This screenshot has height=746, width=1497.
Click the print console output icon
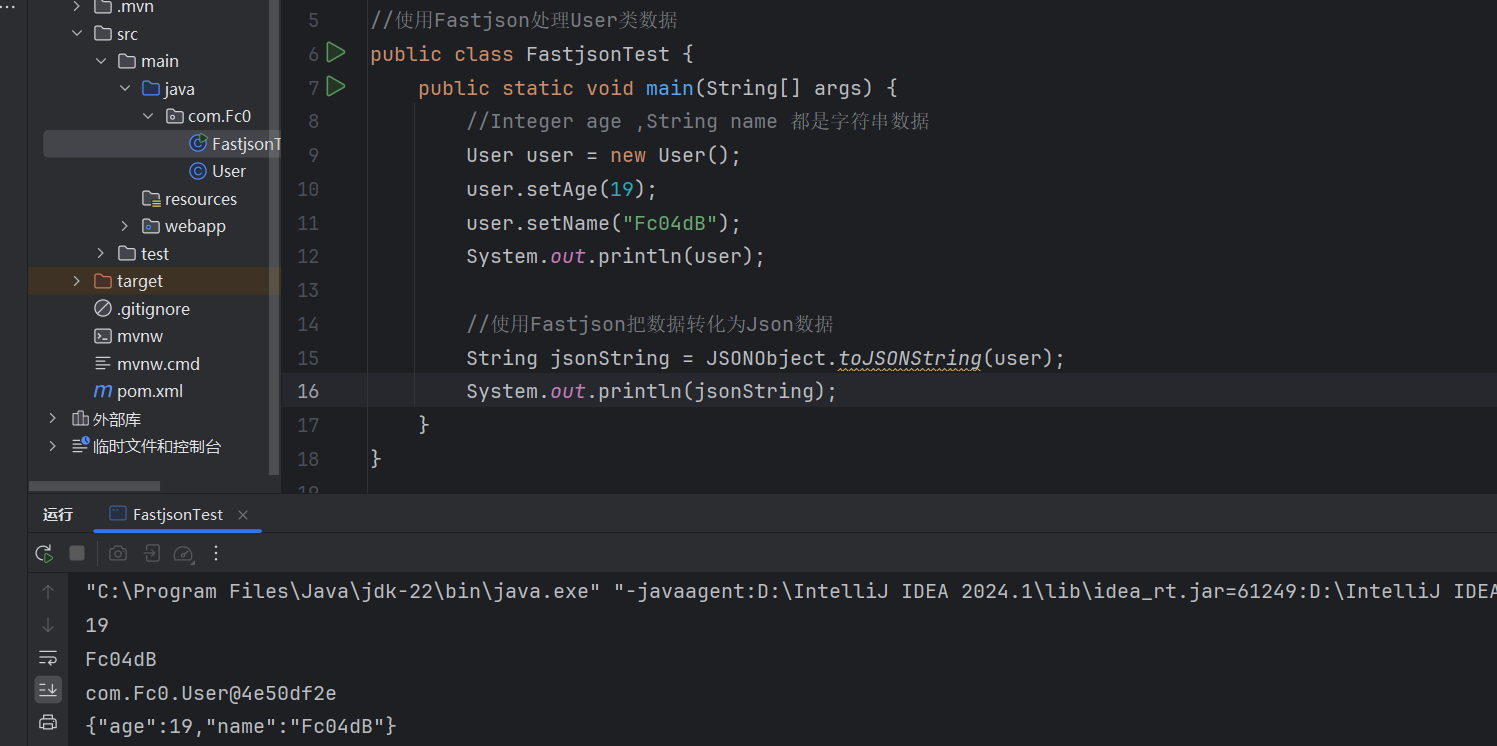tap(47, 722)
